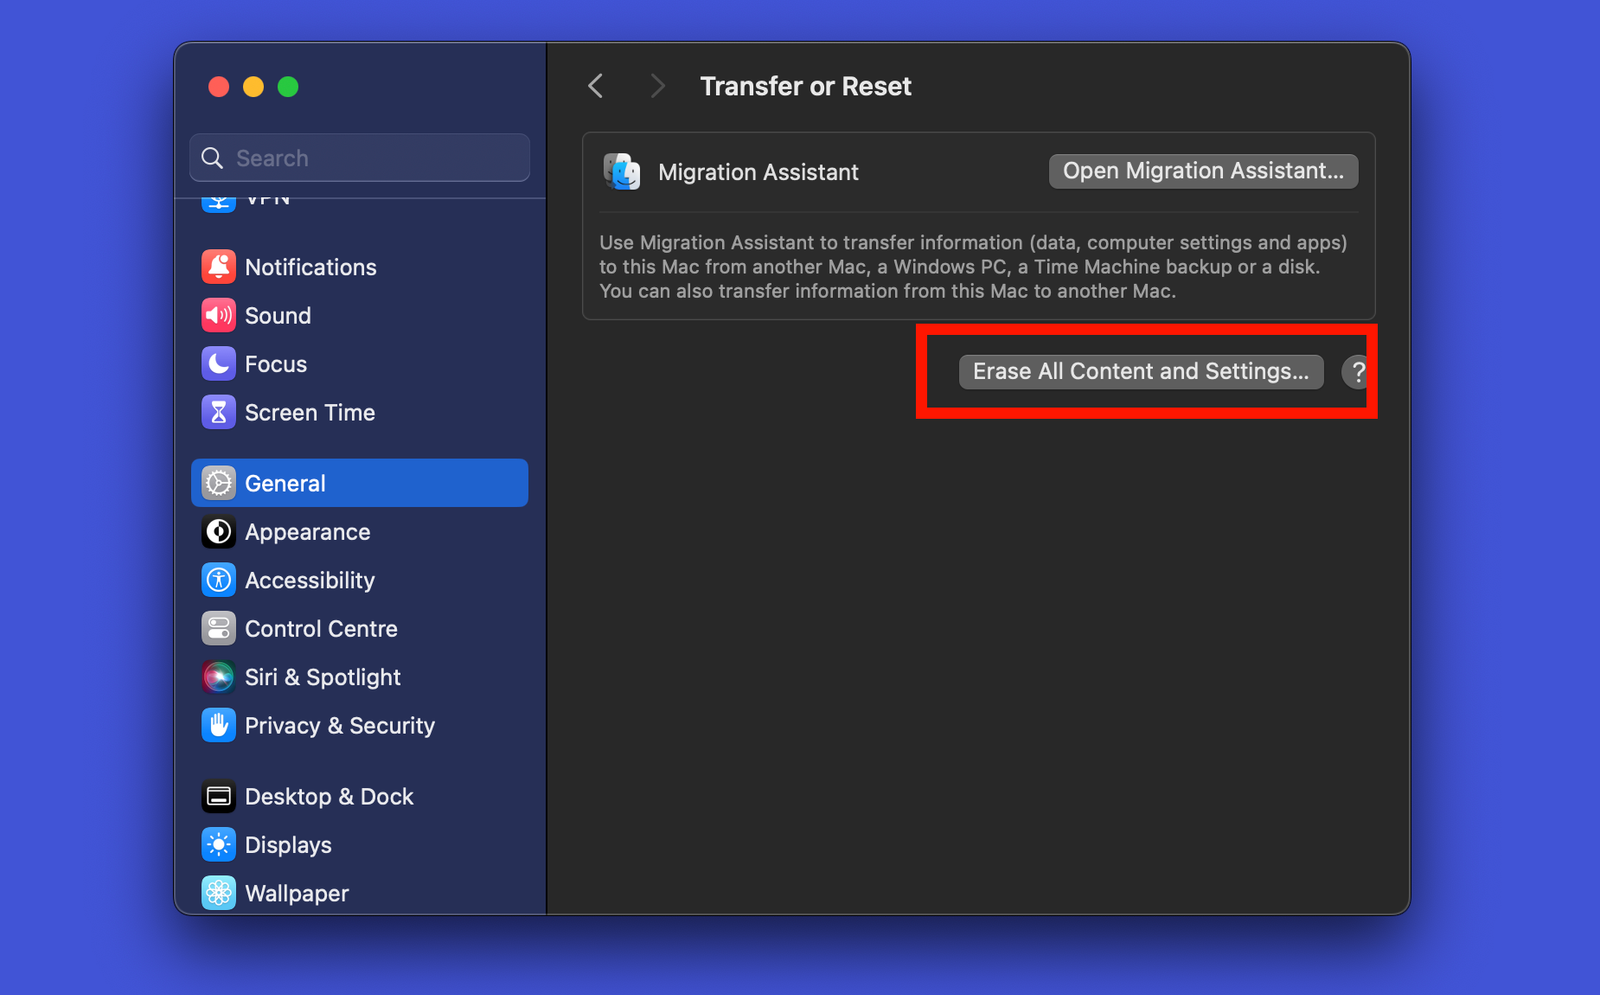Select Desktop & Dock in sidebar
This screenshot has height=995, width=1600.
click(329, 797)
